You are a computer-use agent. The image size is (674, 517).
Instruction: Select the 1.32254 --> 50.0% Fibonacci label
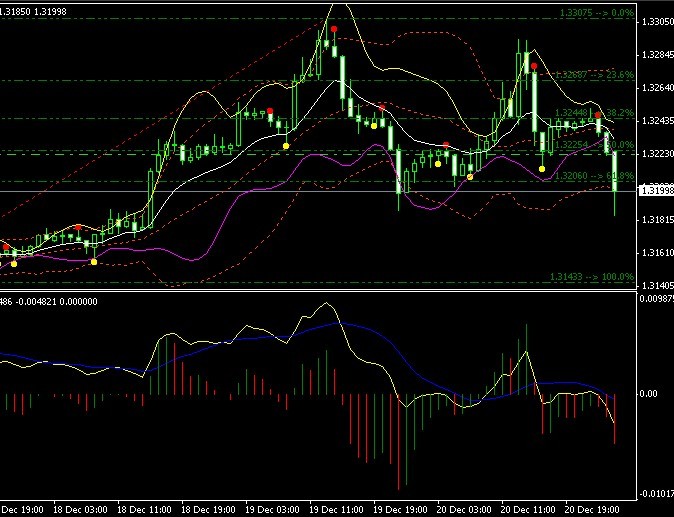click(594, 144)
